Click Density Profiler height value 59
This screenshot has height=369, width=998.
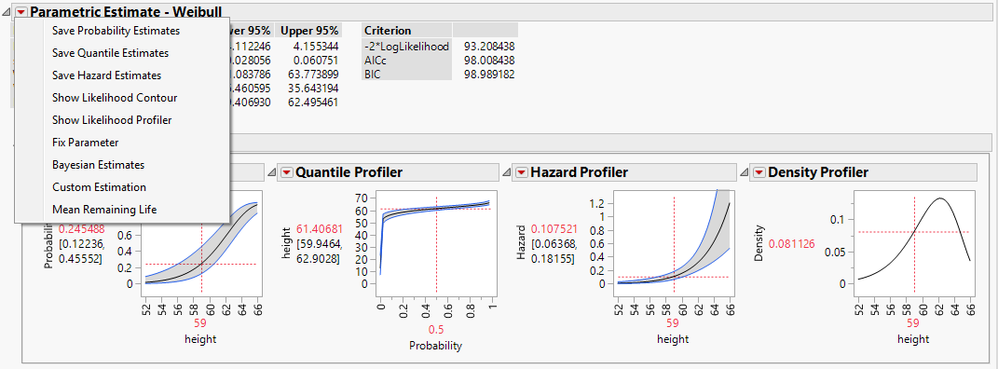[x=913, y=323]
